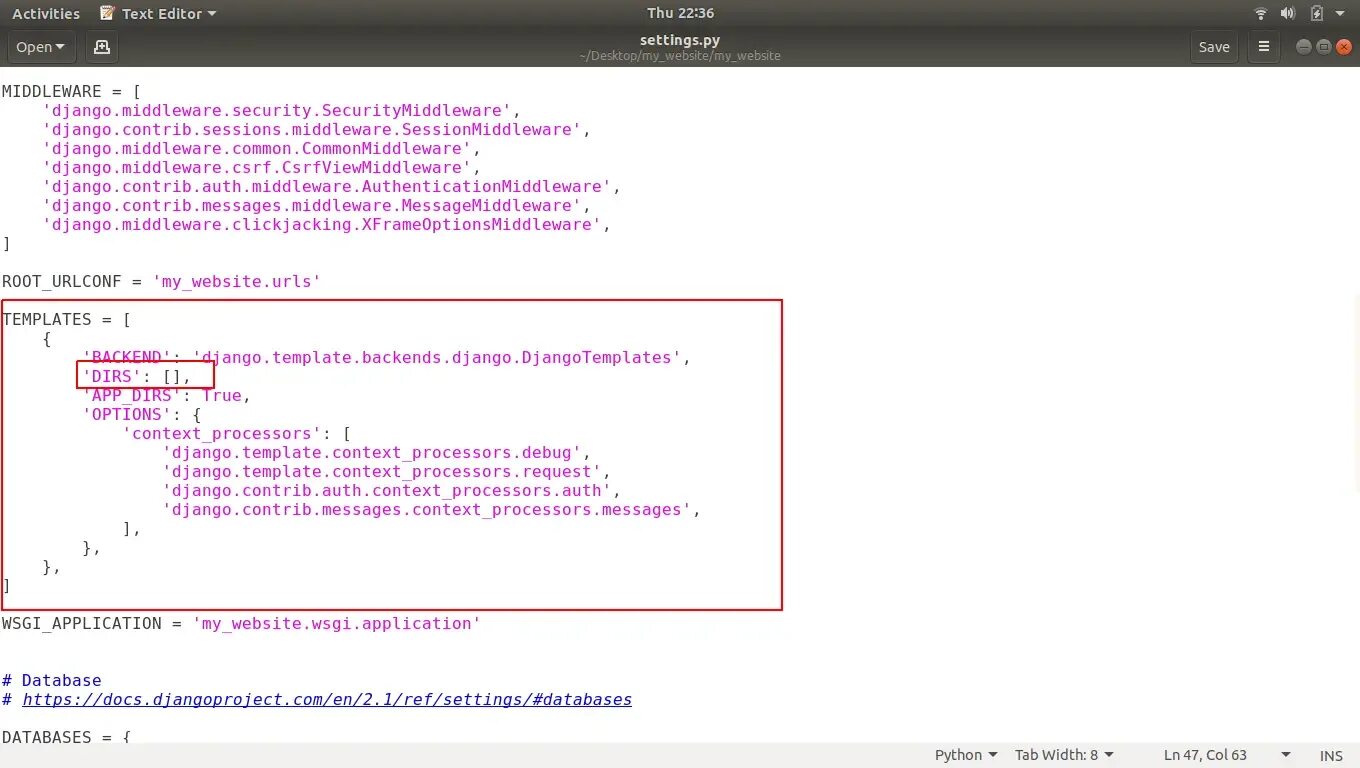Open the Tab Width selector
The width and height of the screenshot is (1360, 768).
(x=1064, y=755)
